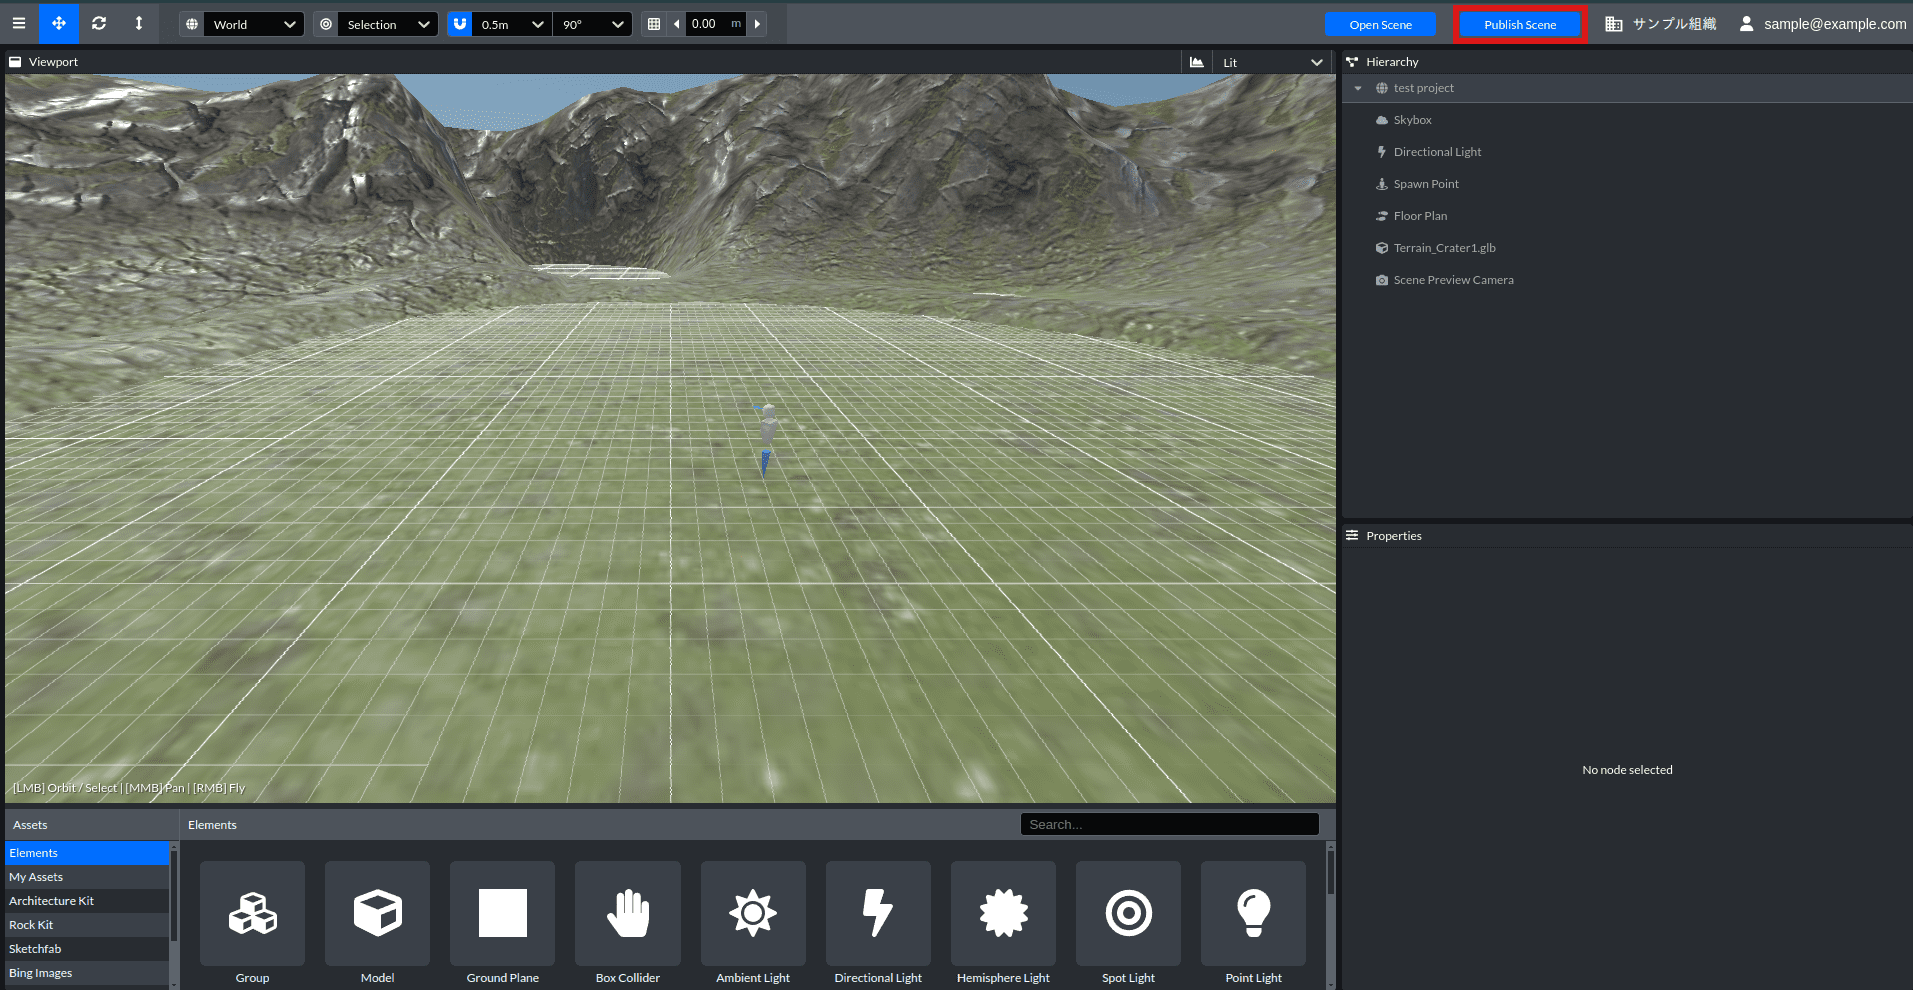Increase the grid height with the right stepper arrow
The image size is (1913, 990).
[756, 23]
